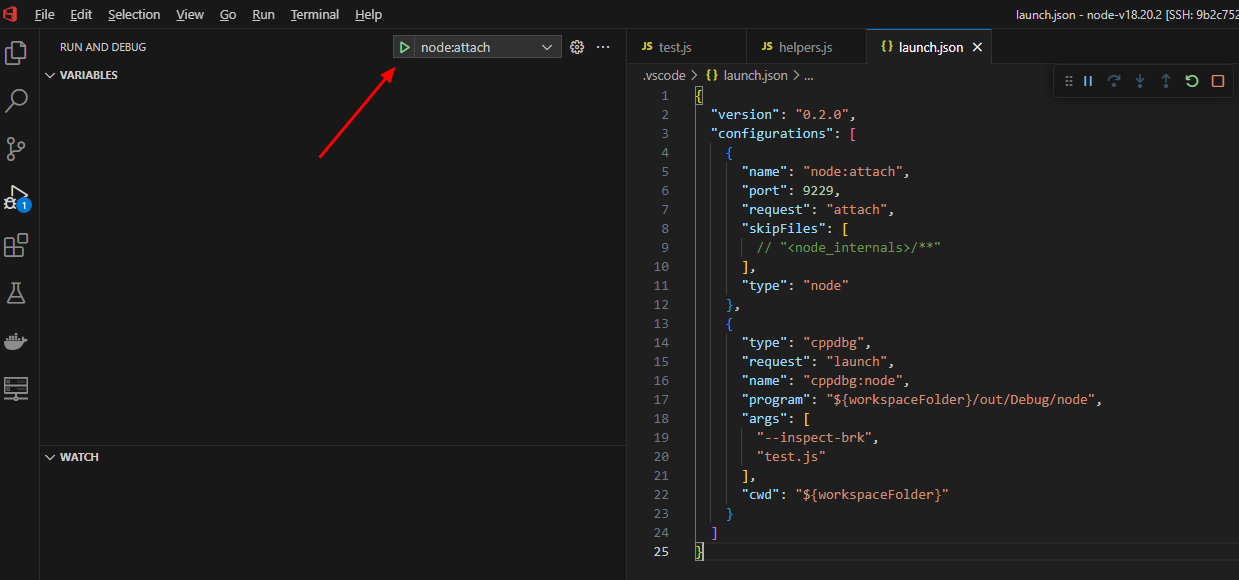This screenshot has height=580, width=1239.
Task: Stop the debug session
Action: (1217, 81)
